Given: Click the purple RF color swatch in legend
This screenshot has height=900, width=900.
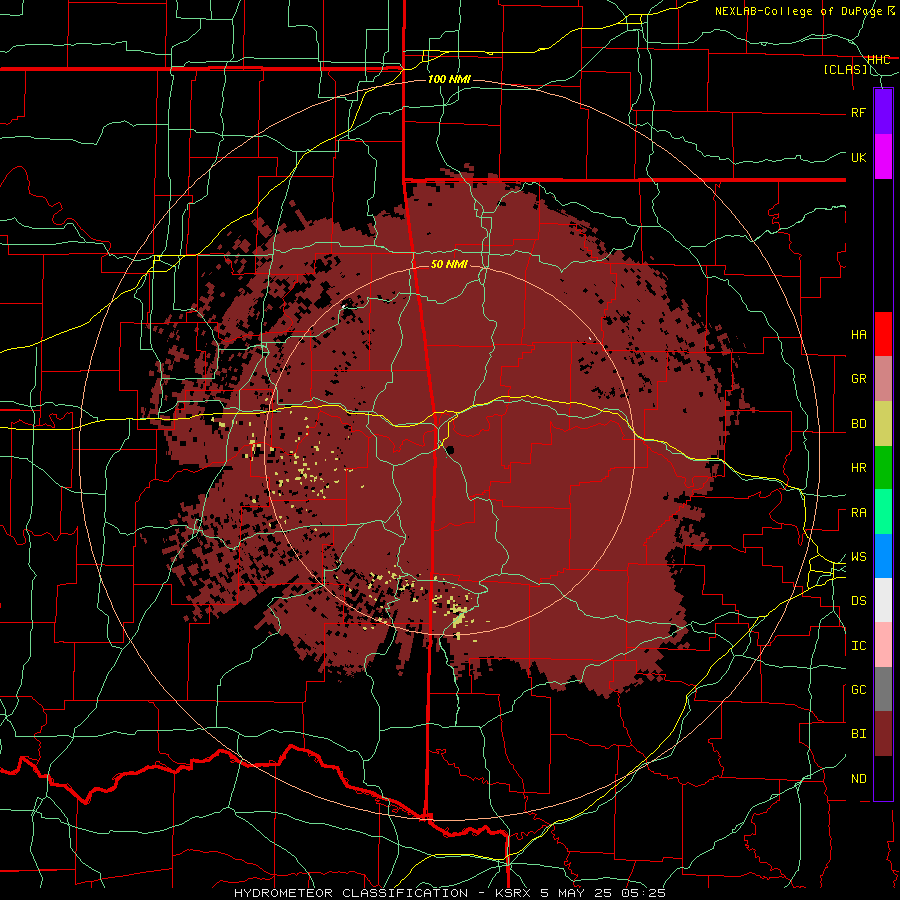Looking at the screenshot, I should click(x=883, y=111).
